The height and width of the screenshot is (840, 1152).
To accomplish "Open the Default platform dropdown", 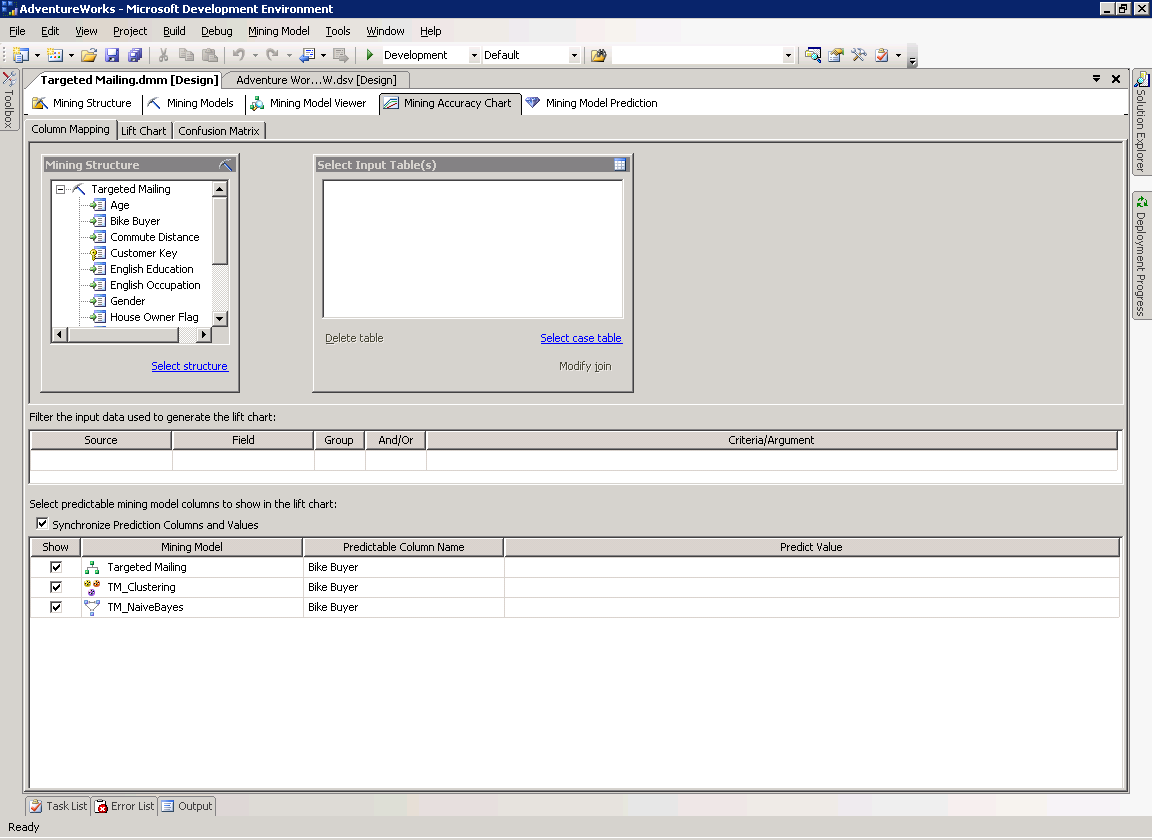I will (x=574, y=55).
